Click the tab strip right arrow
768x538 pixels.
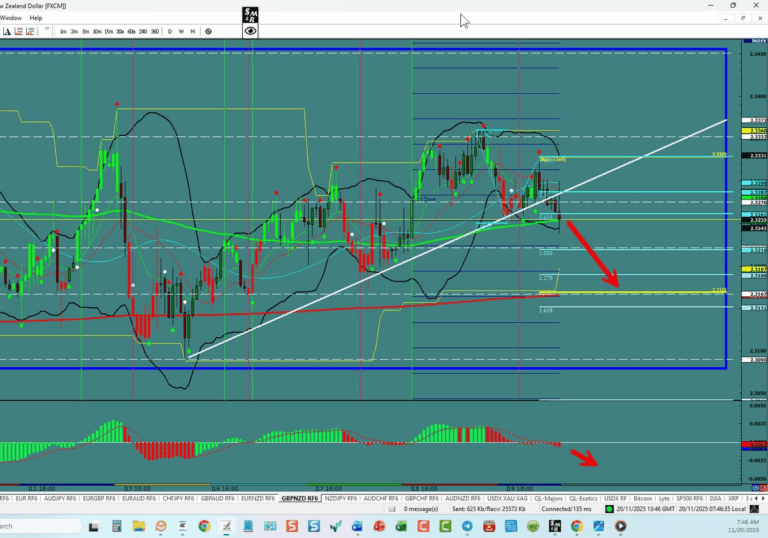tap(763, 498)
